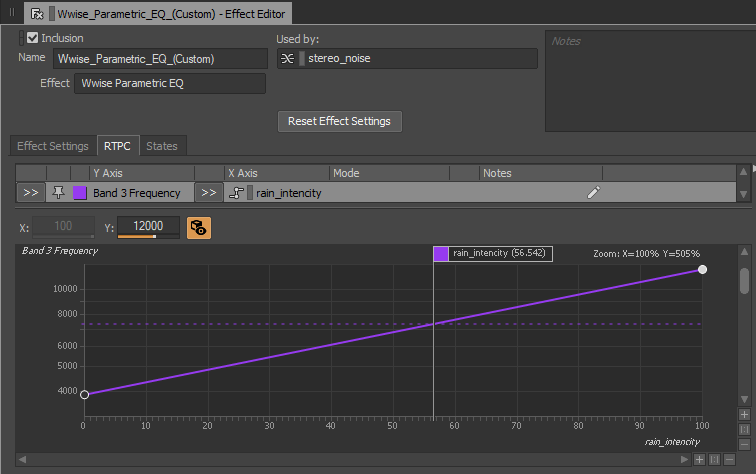Click the horizontal scrollbar right arrow

click(x=685, y=460)
